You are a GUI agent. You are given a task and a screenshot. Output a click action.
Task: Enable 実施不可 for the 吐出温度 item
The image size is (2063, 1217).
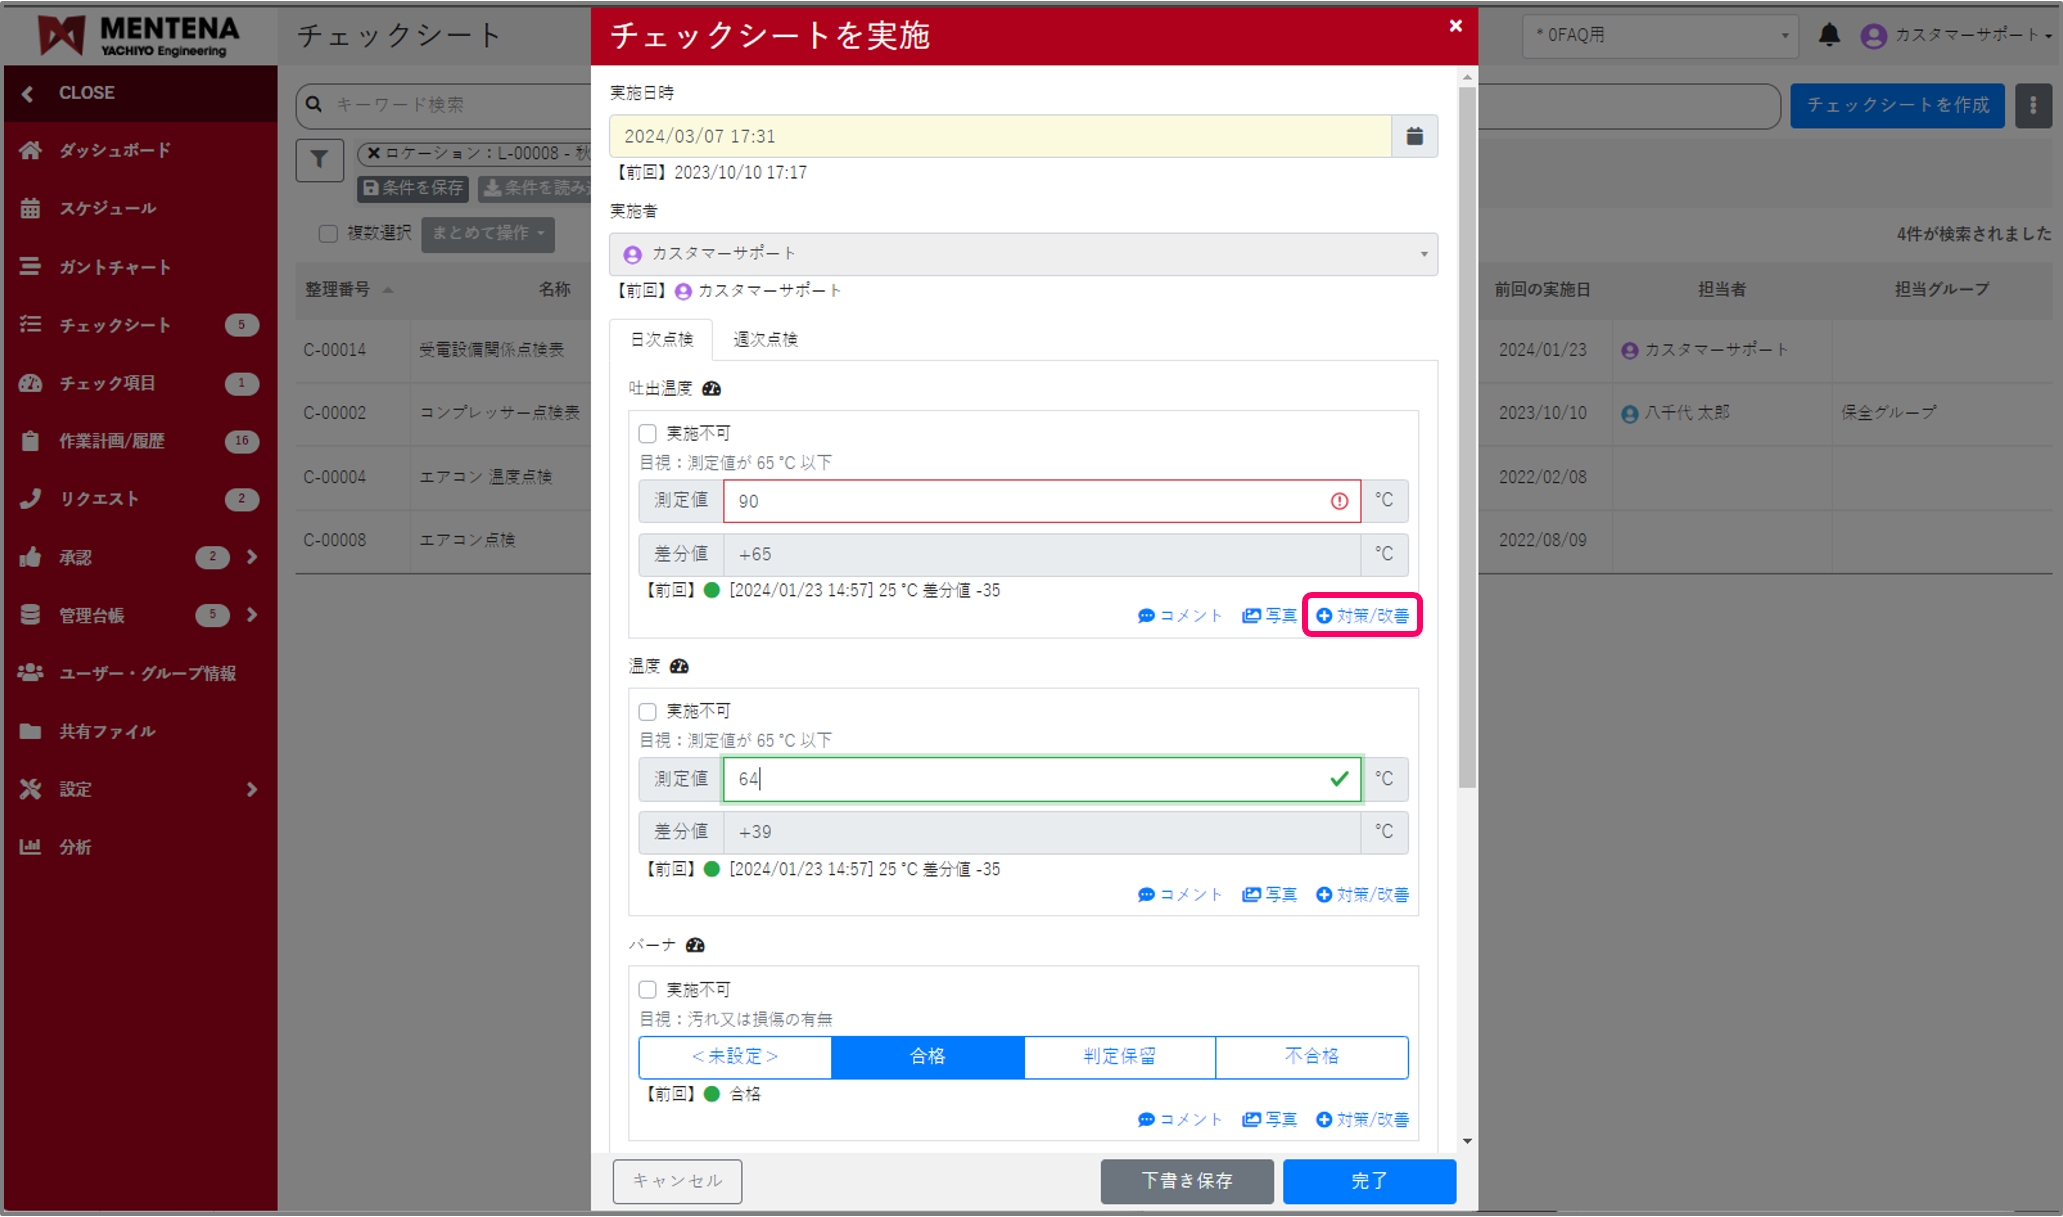(647, 432)
